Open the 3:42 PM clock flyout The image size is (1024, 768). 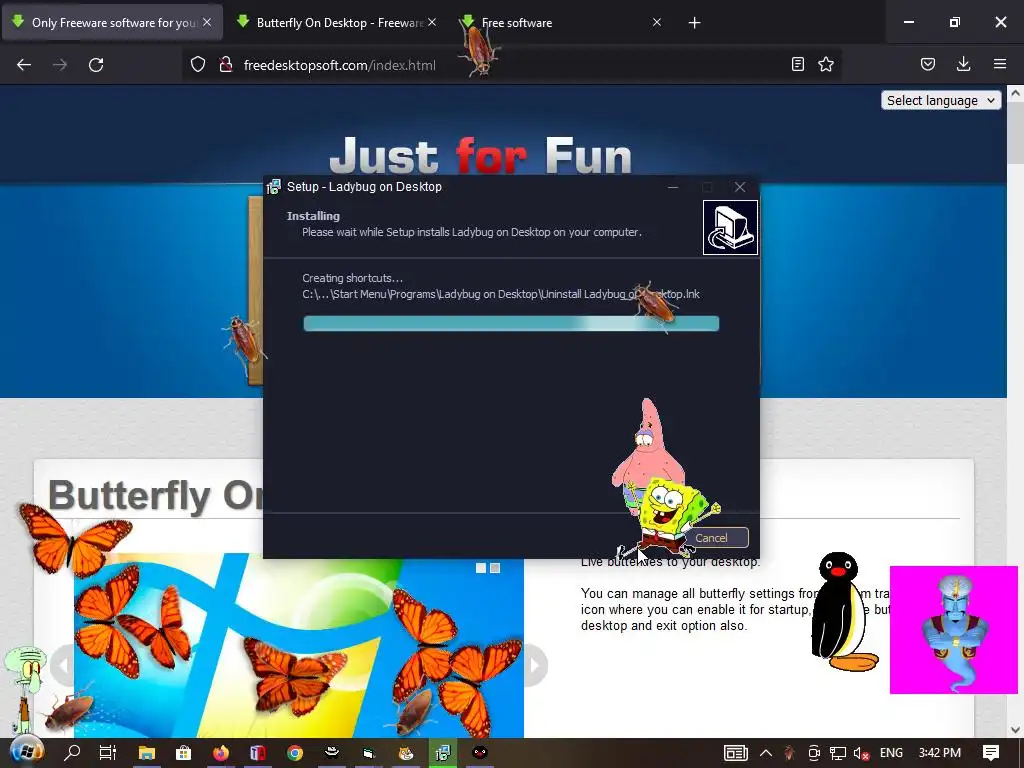click(940, 753)
